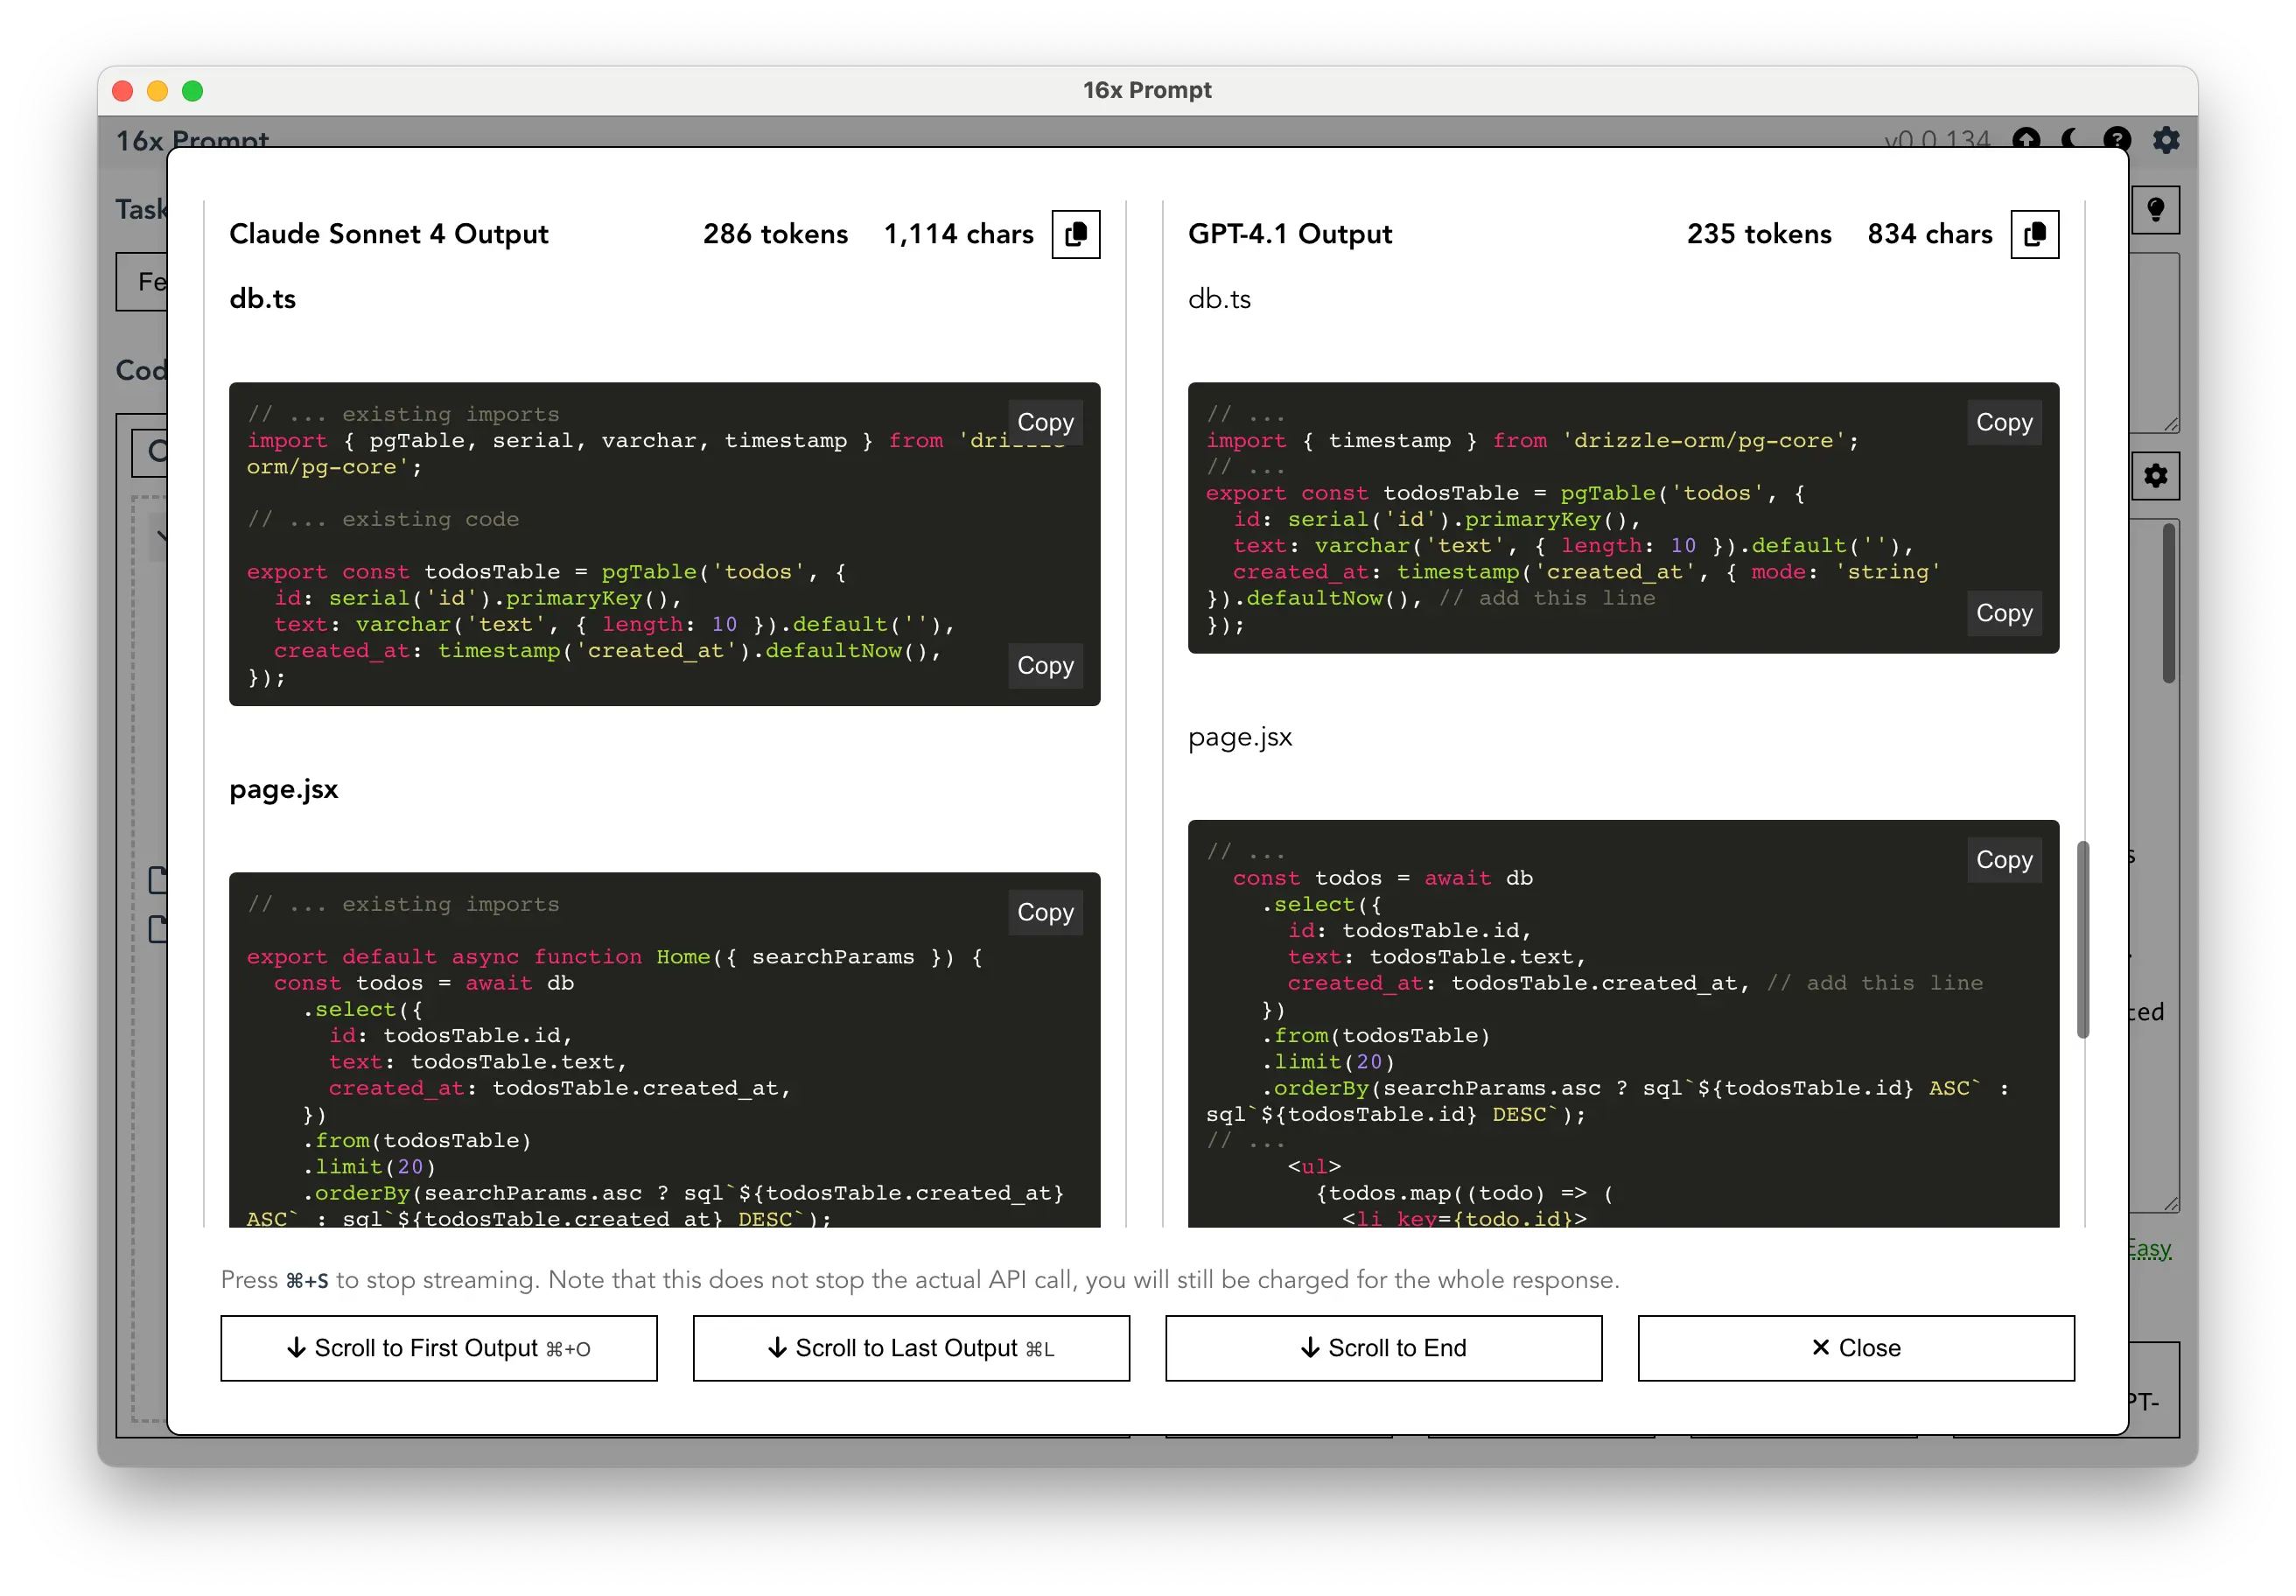The image size is (2296, 1596).
Task: Copy top of GPT-4.1 db.ts code block
Action: coord(2004,422)
